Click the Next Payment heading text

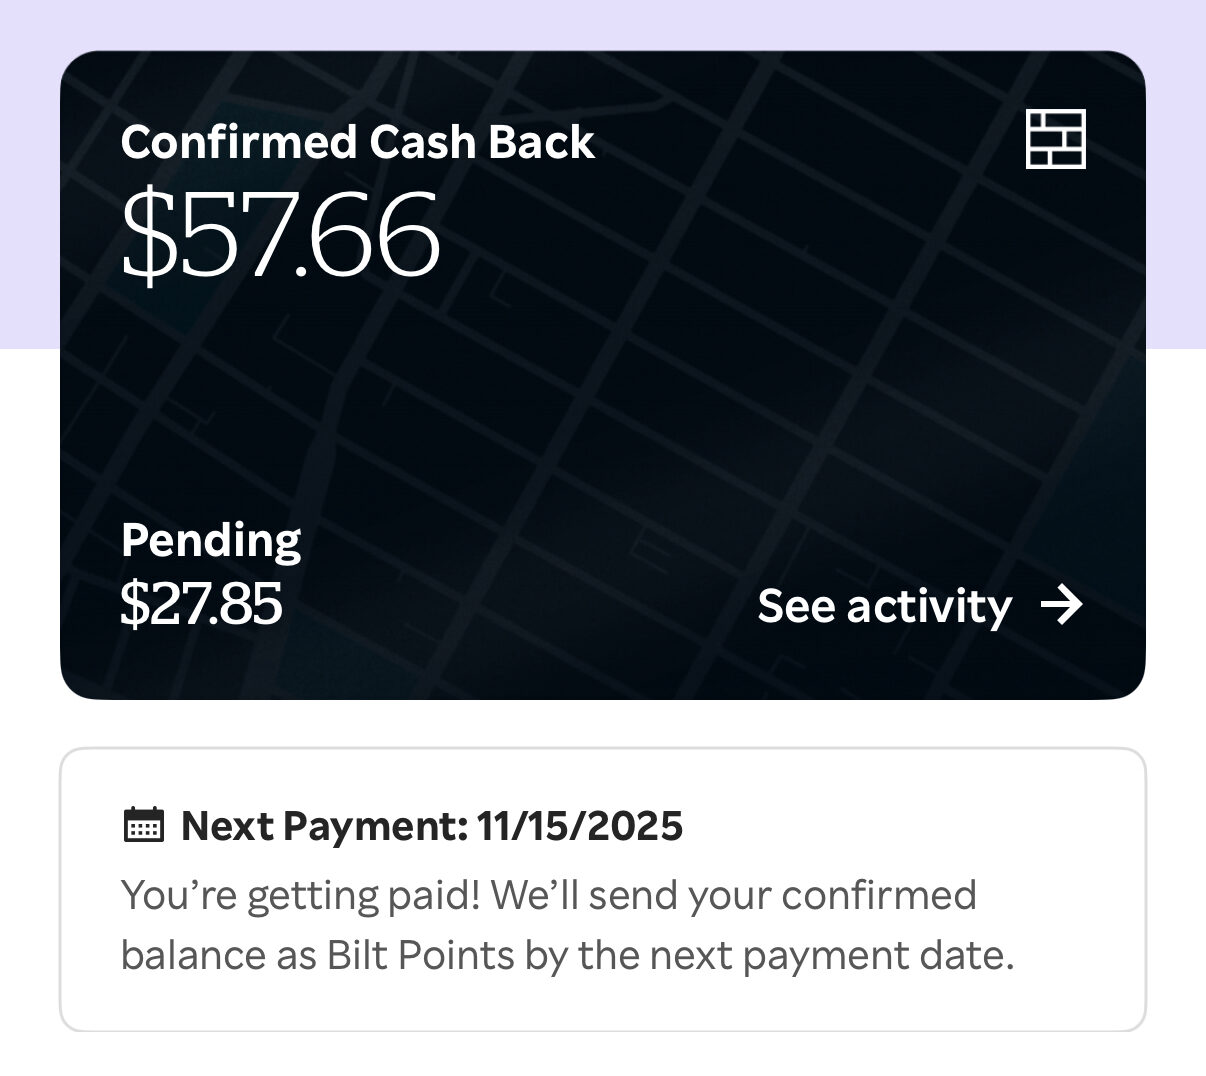[x=324, y=826]
